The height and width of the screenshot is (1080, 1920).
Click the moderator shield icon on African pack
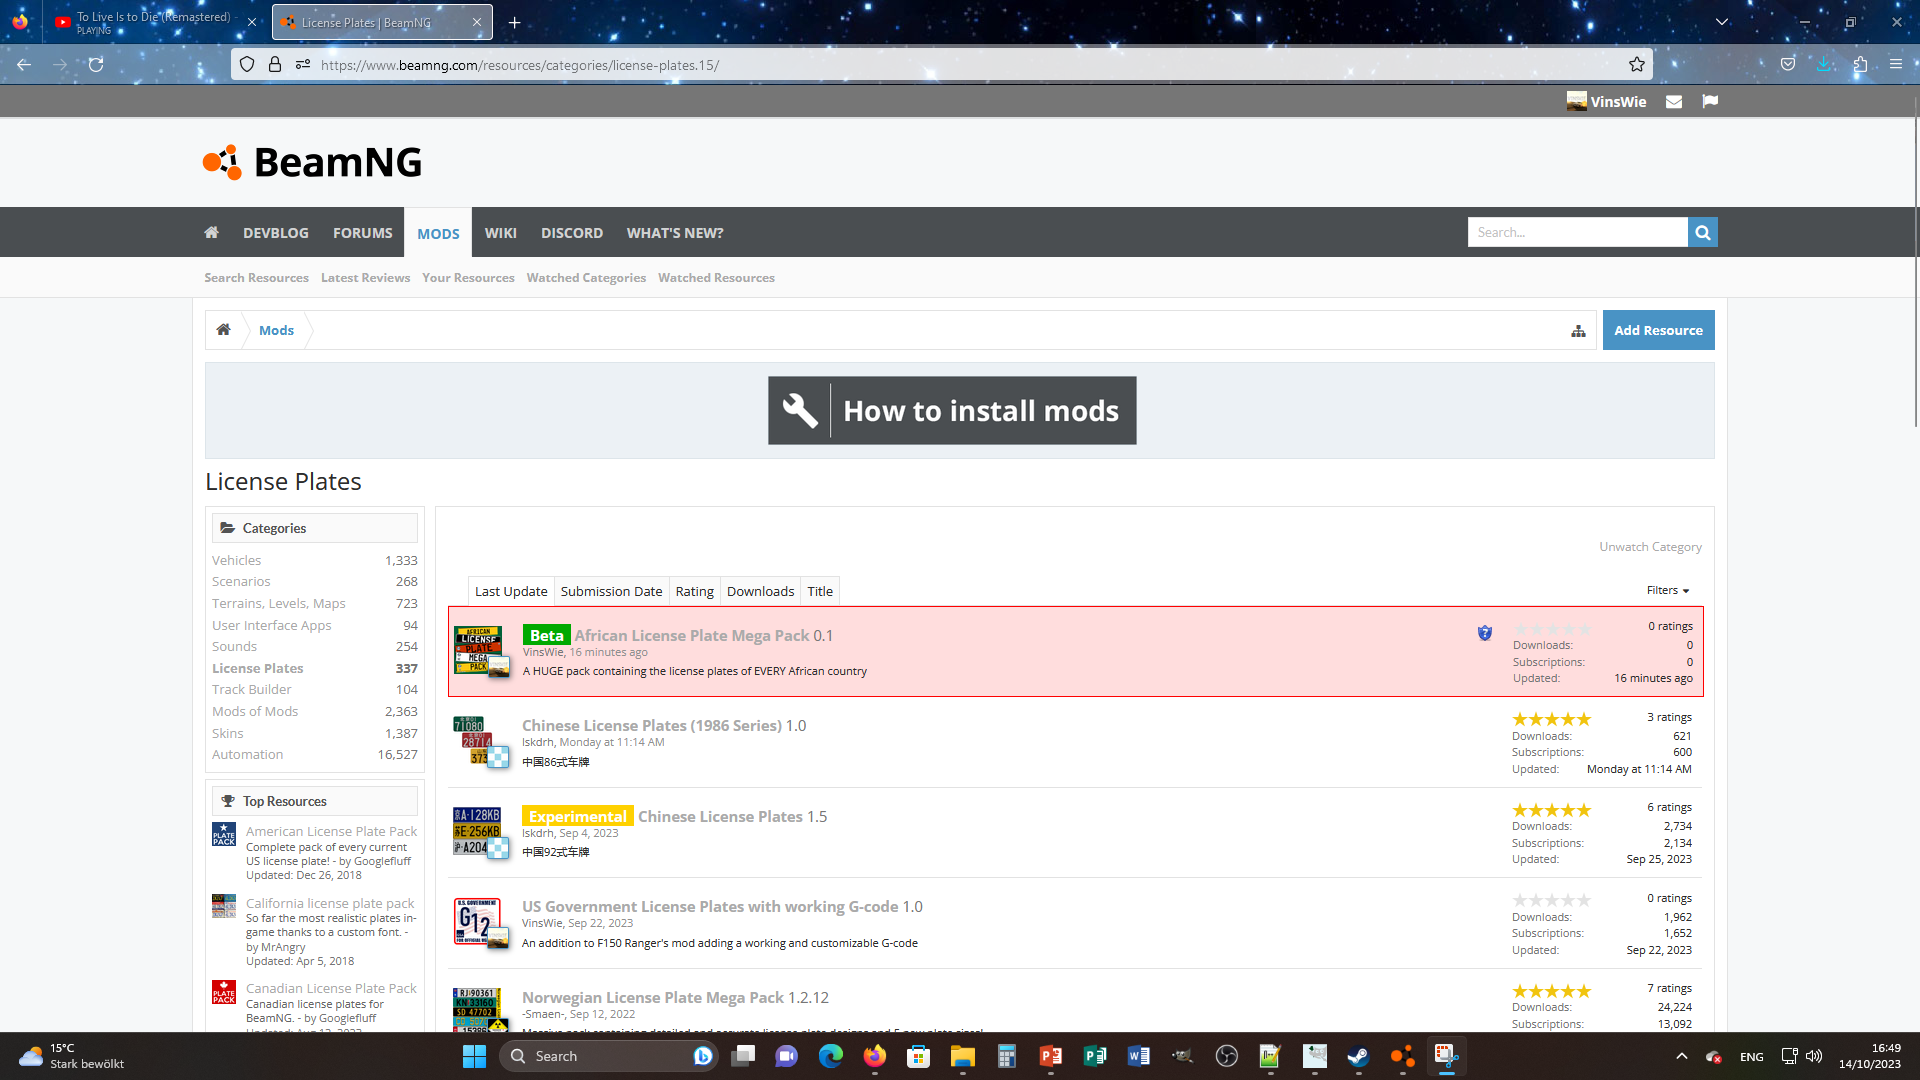1485,633
